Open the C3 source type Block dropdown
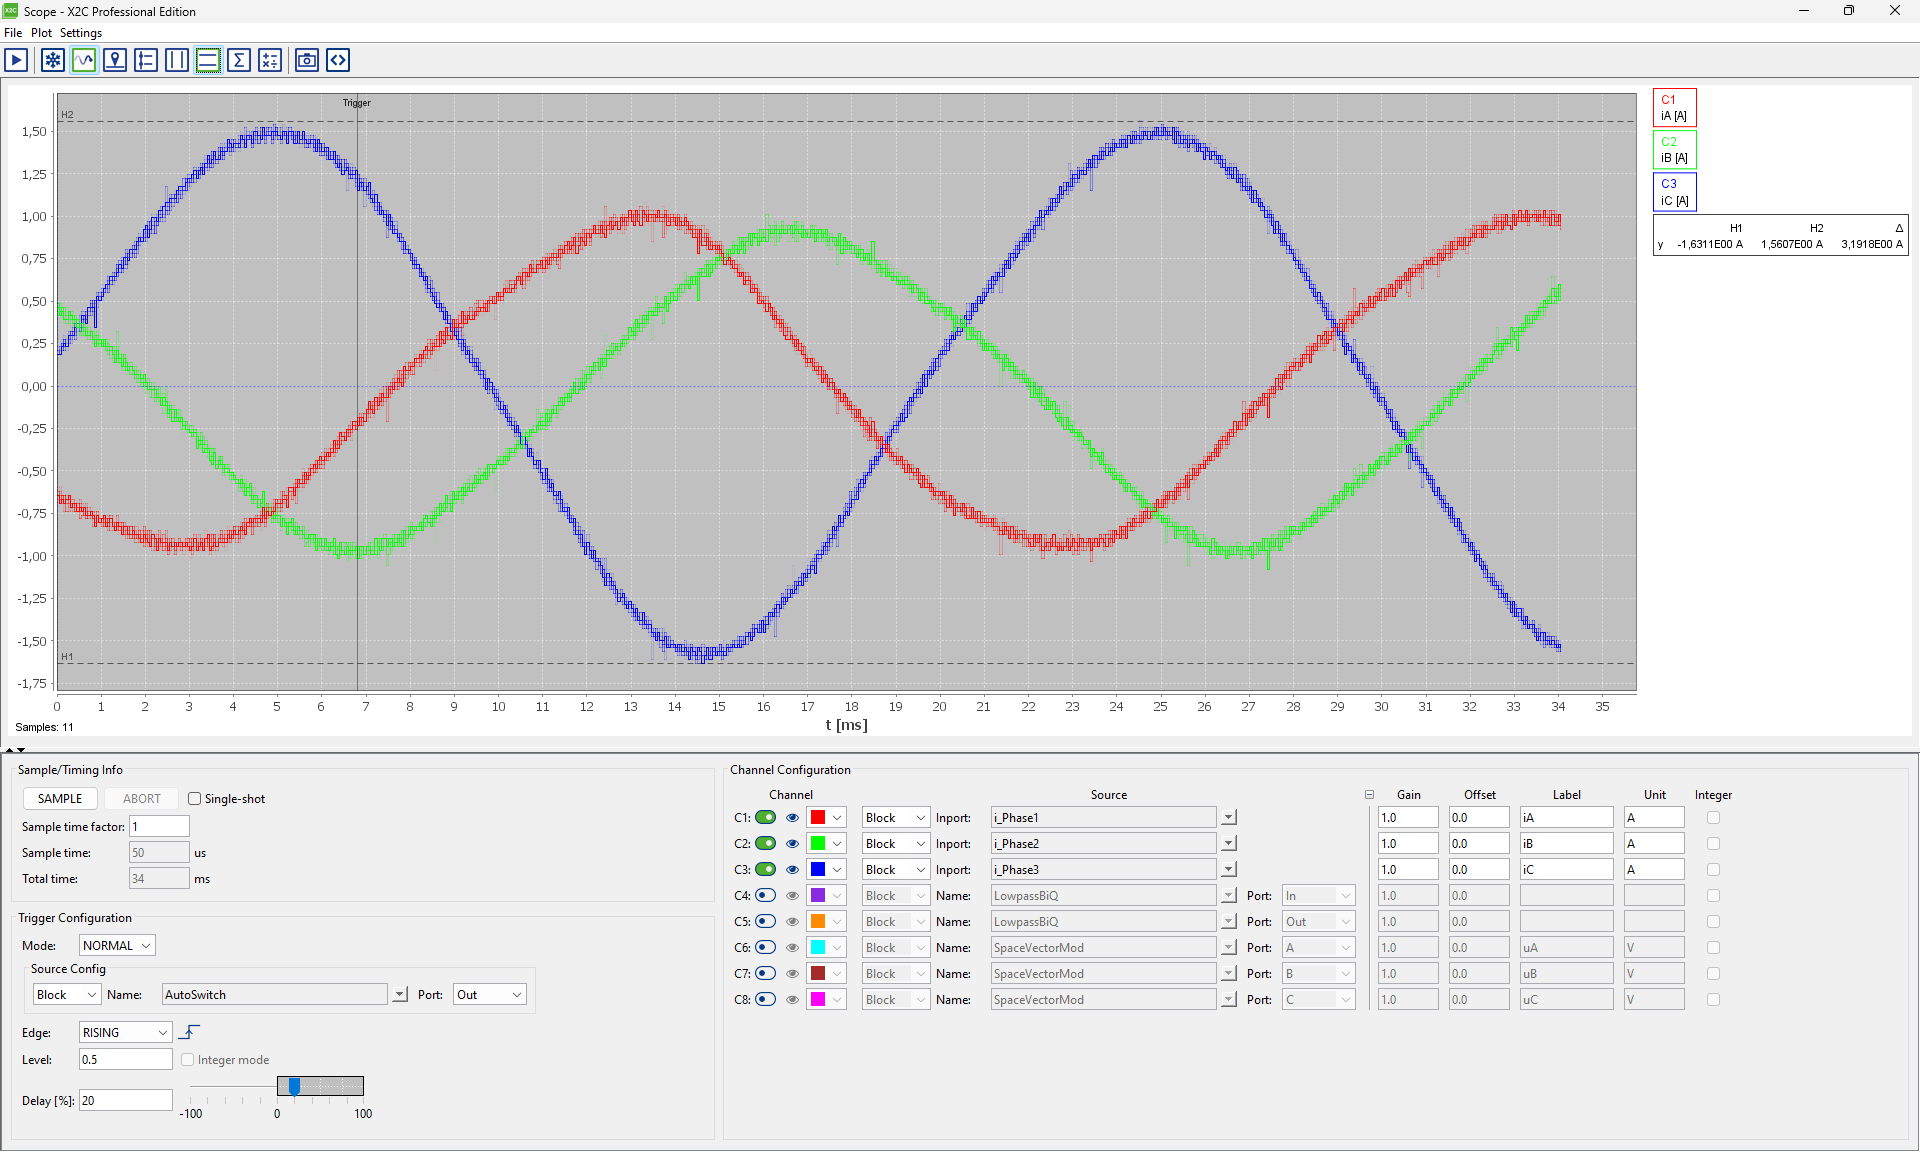Screen dimensions: 1920x1152 896,870
